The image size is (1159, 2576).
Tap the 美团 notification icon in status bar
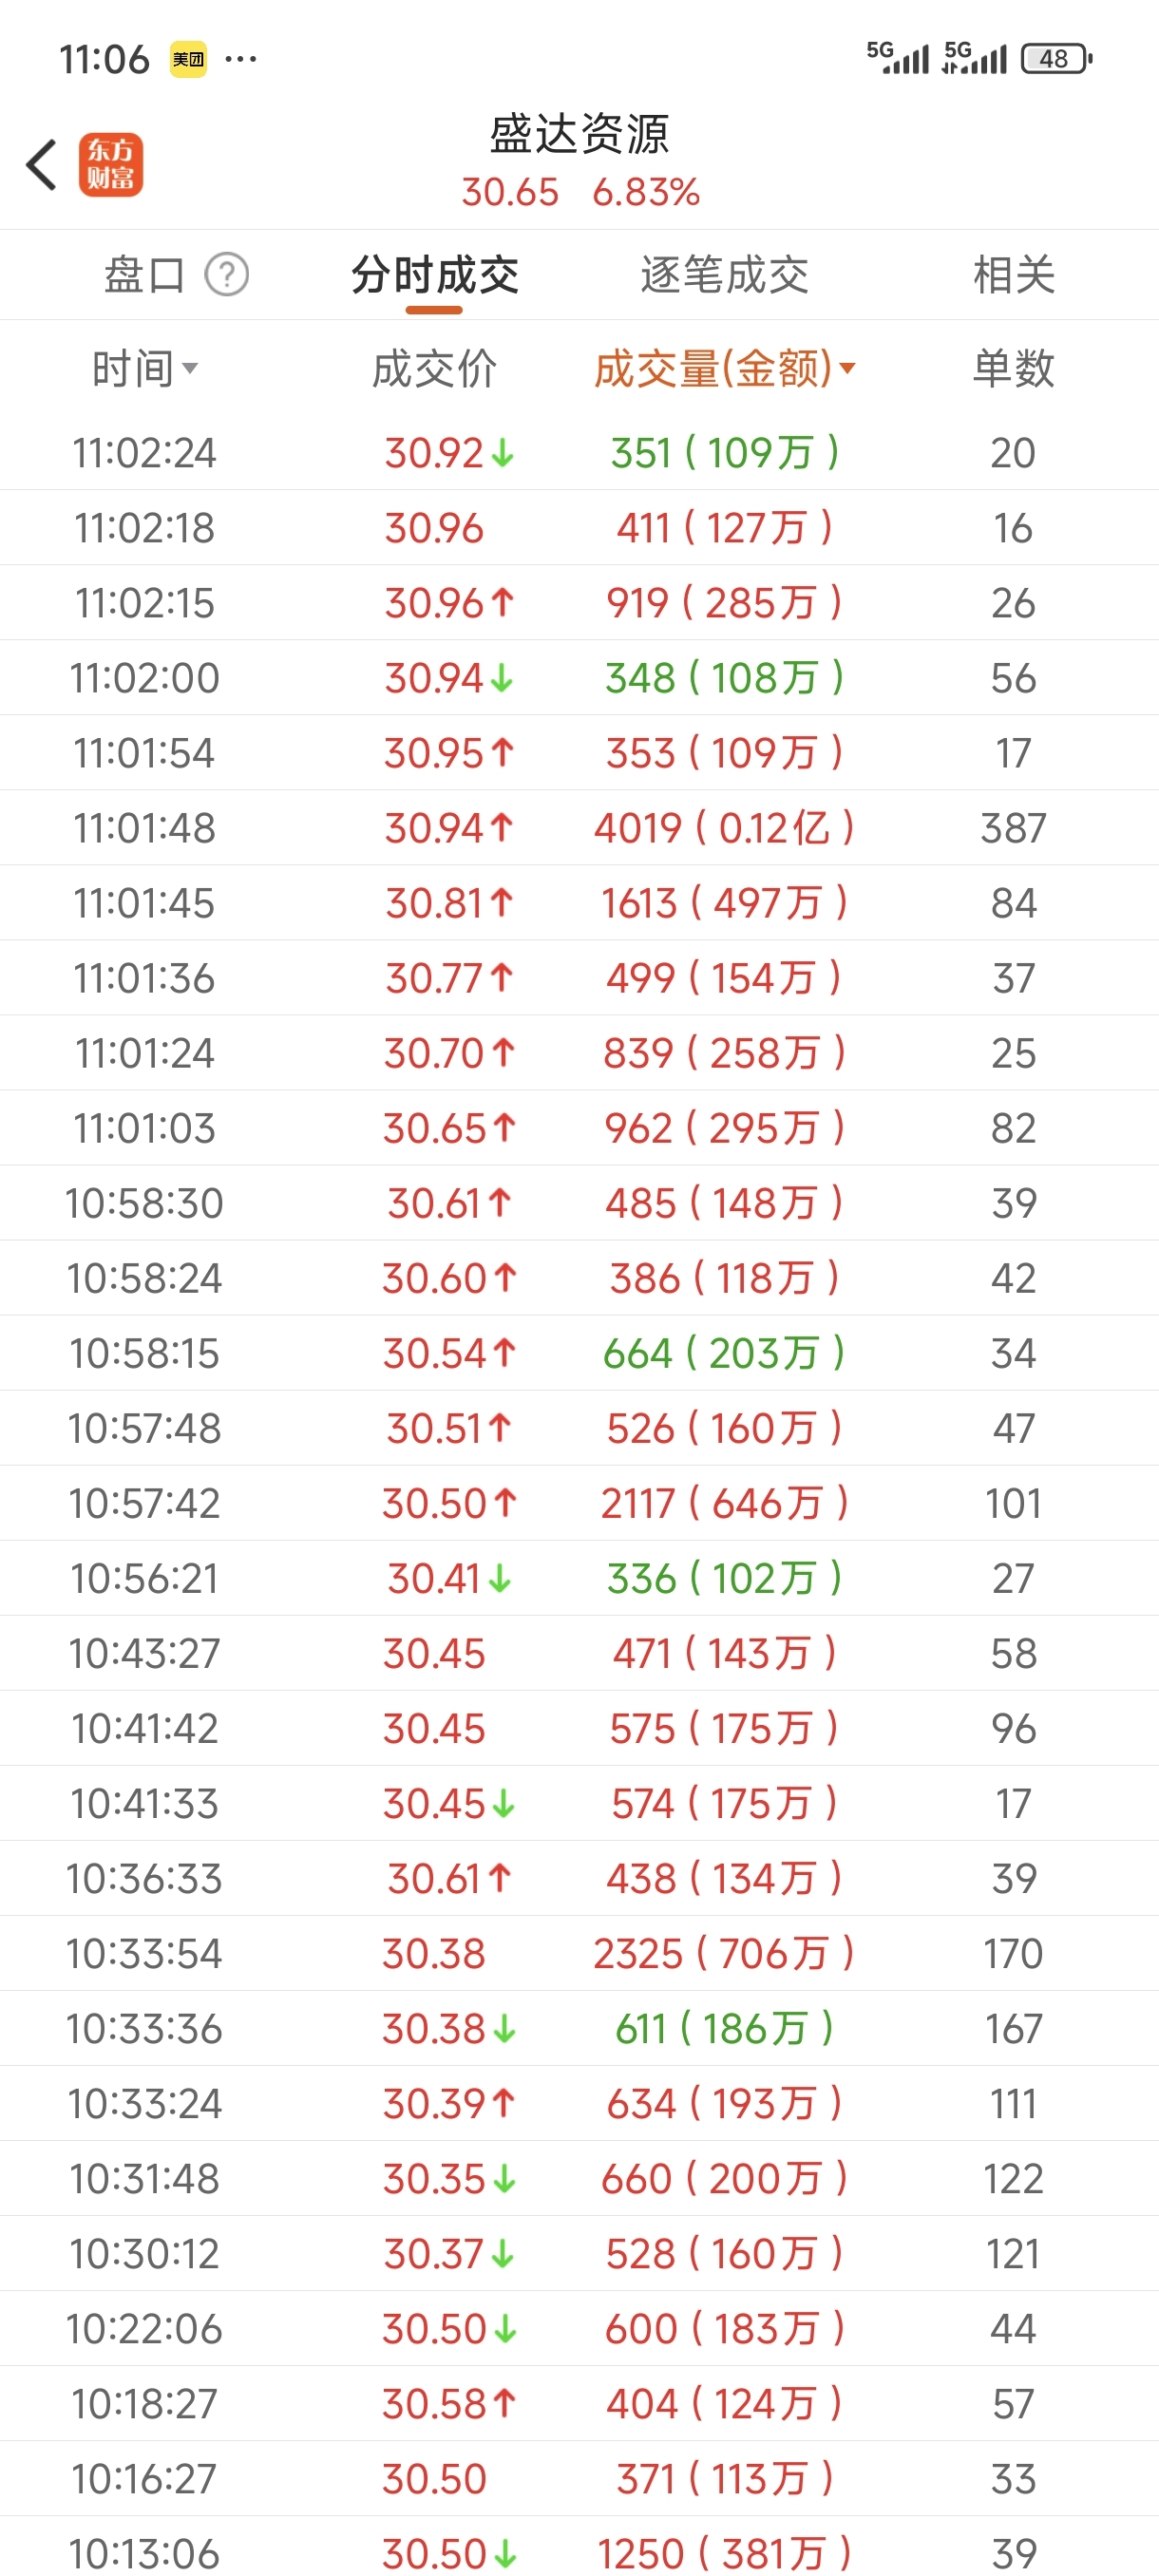tap(188, 59)
